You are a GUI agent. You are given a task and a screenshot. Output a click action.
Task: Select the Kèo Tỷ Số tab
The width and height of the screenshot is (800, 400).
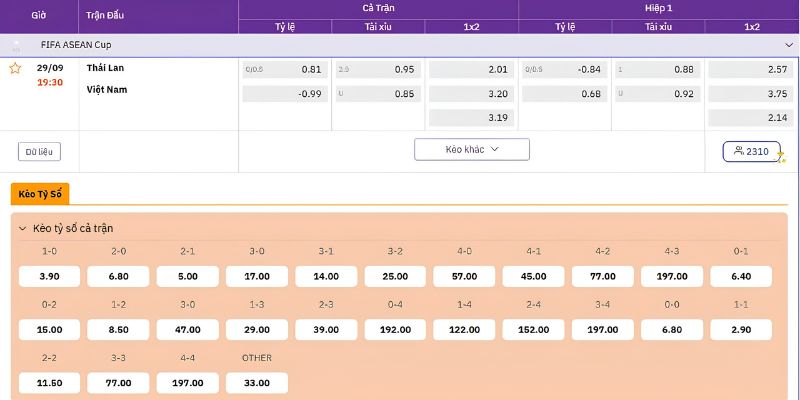tap(40, 194)
